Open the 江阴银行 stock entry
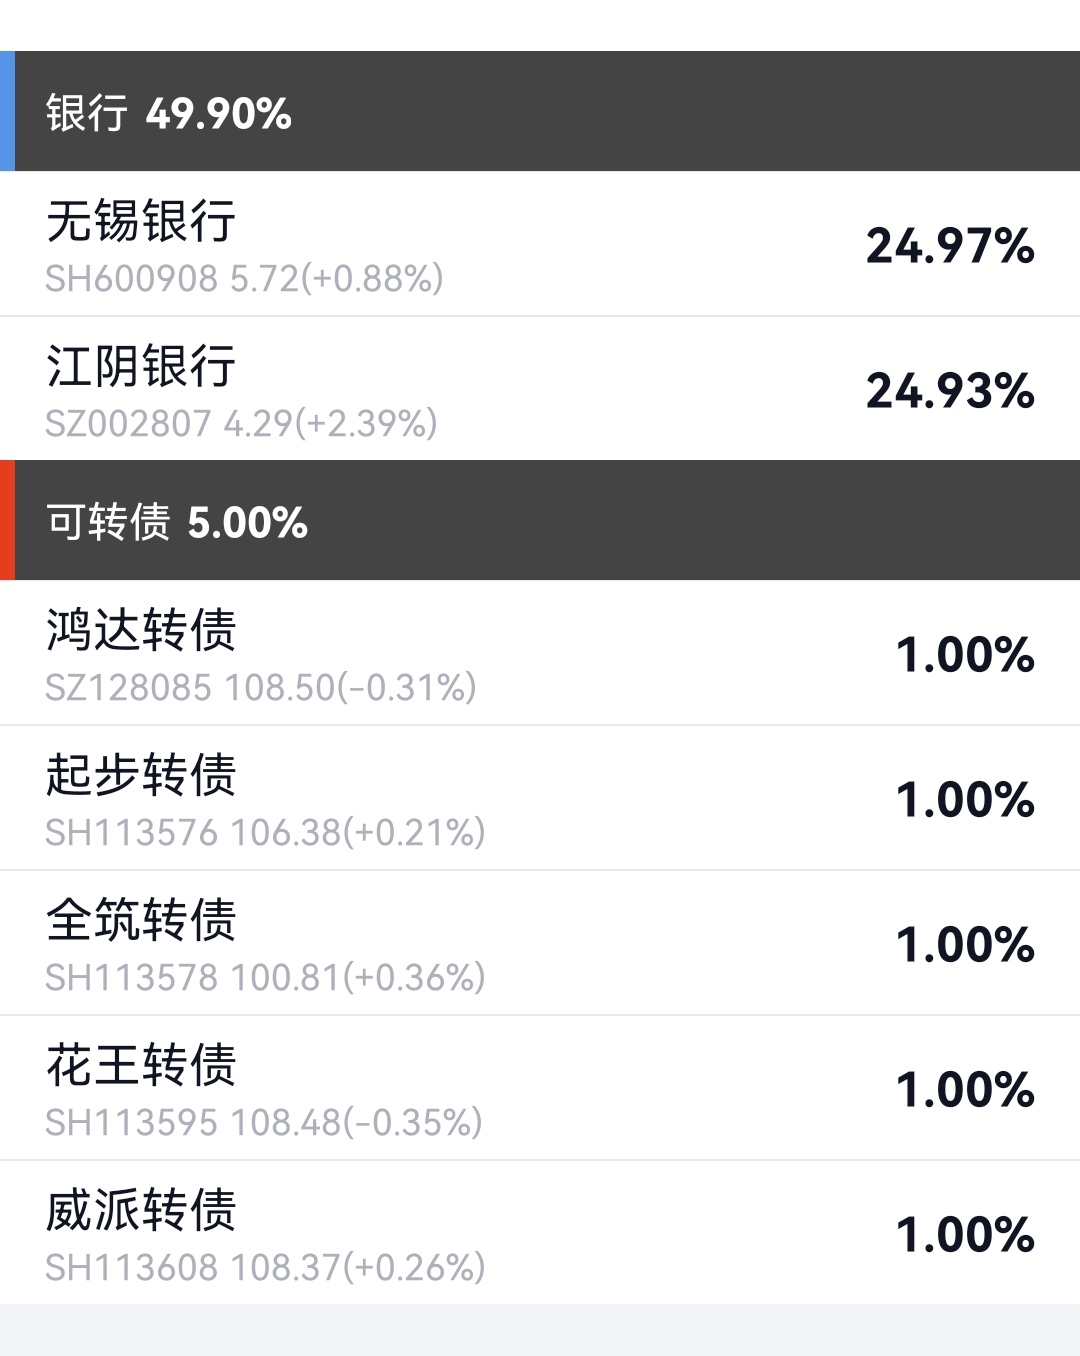Viewport: 1080px width, 1356px height. 141,366
